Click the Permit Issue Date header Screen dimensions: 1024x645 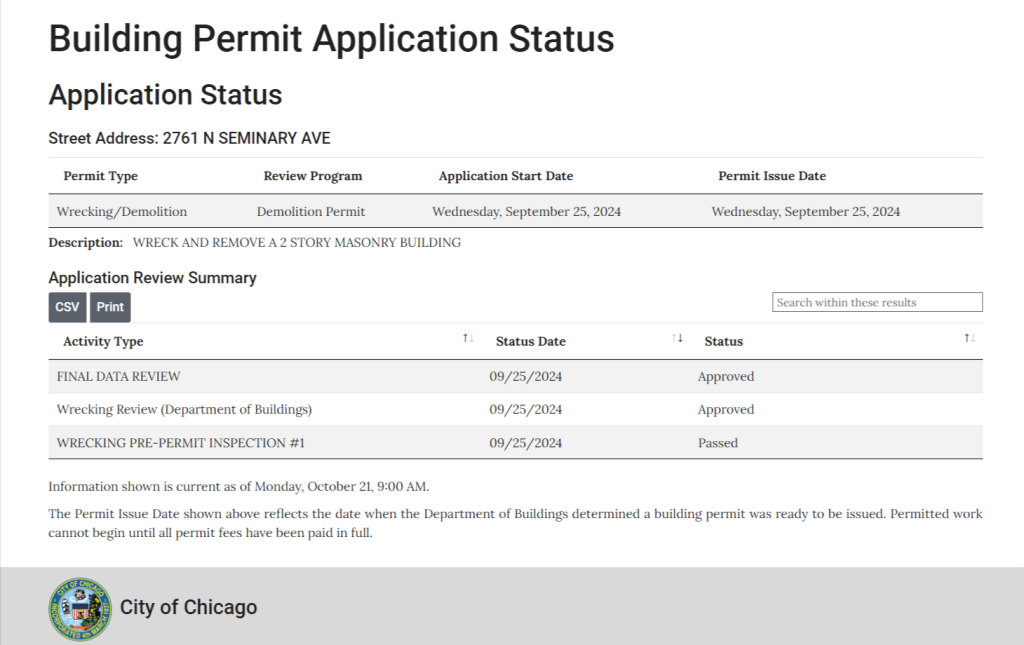tap(771, 176)
